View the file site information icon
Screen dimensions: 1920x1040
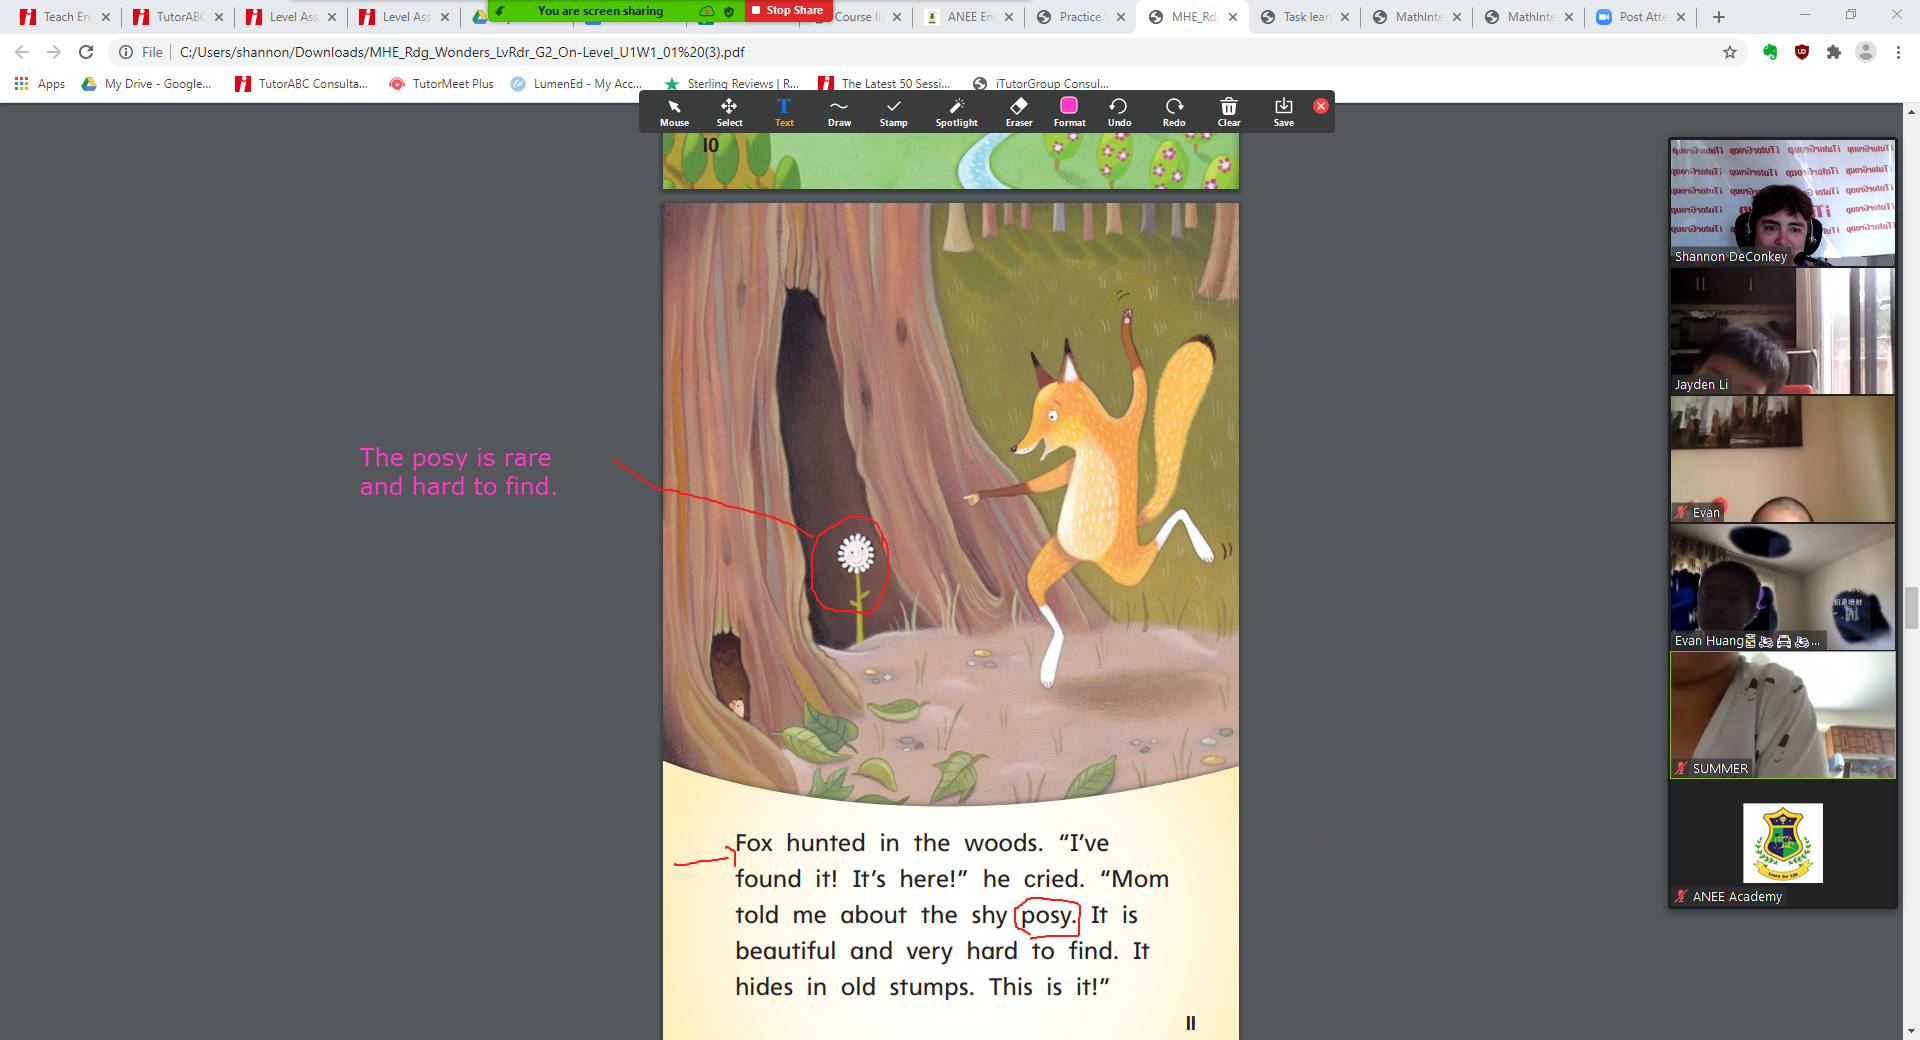(x=126, y=52)
